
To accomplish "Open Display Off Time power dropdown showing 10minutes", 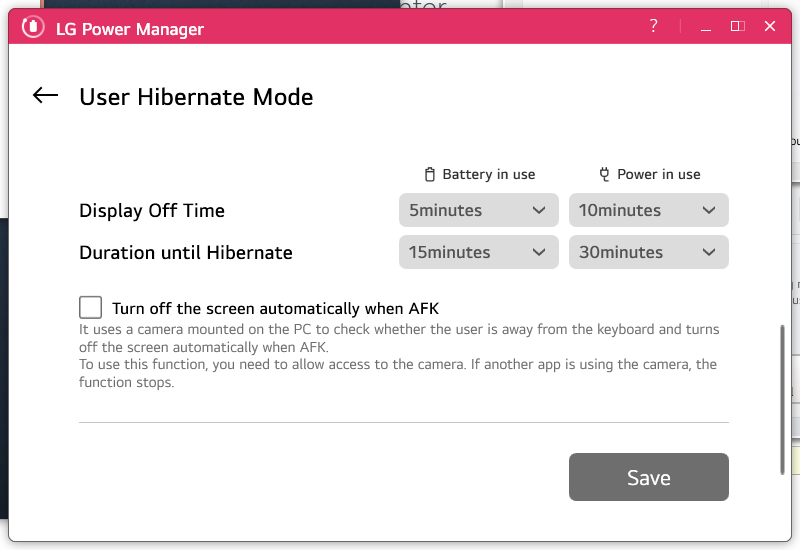I will [648, 211].
